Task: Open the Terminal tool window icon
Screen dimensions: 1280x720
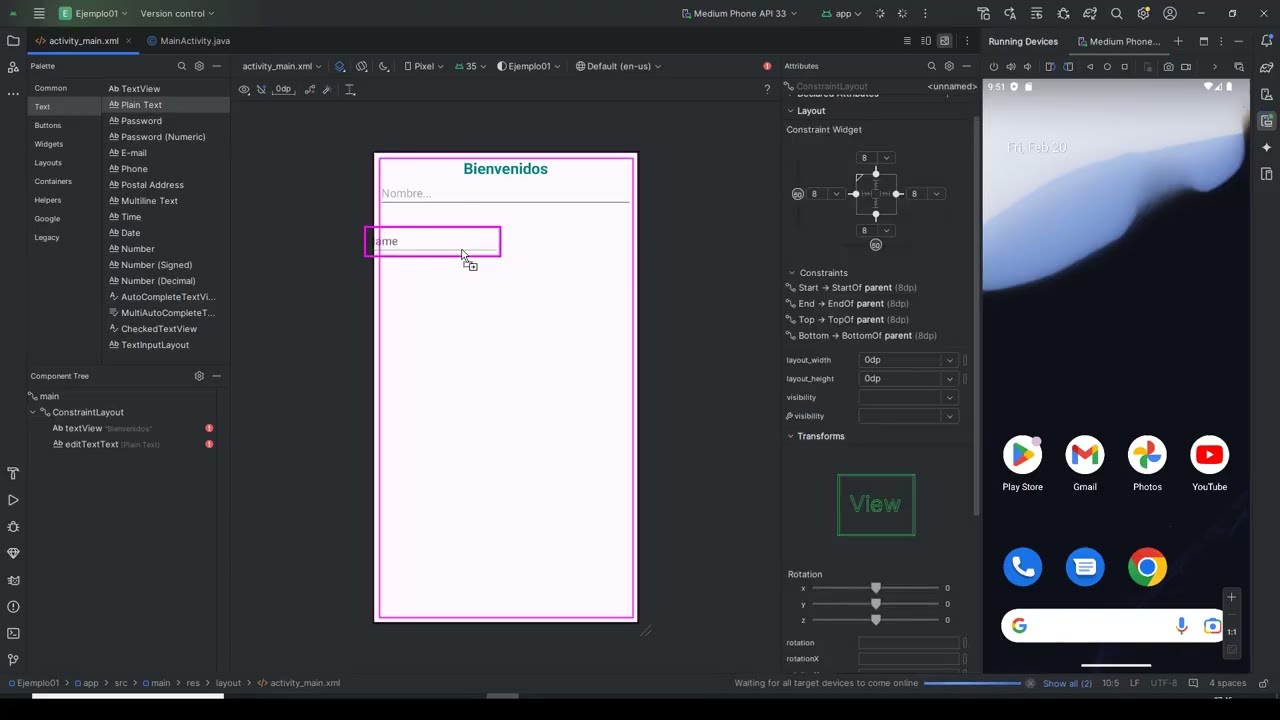Action: pos(13,633)
